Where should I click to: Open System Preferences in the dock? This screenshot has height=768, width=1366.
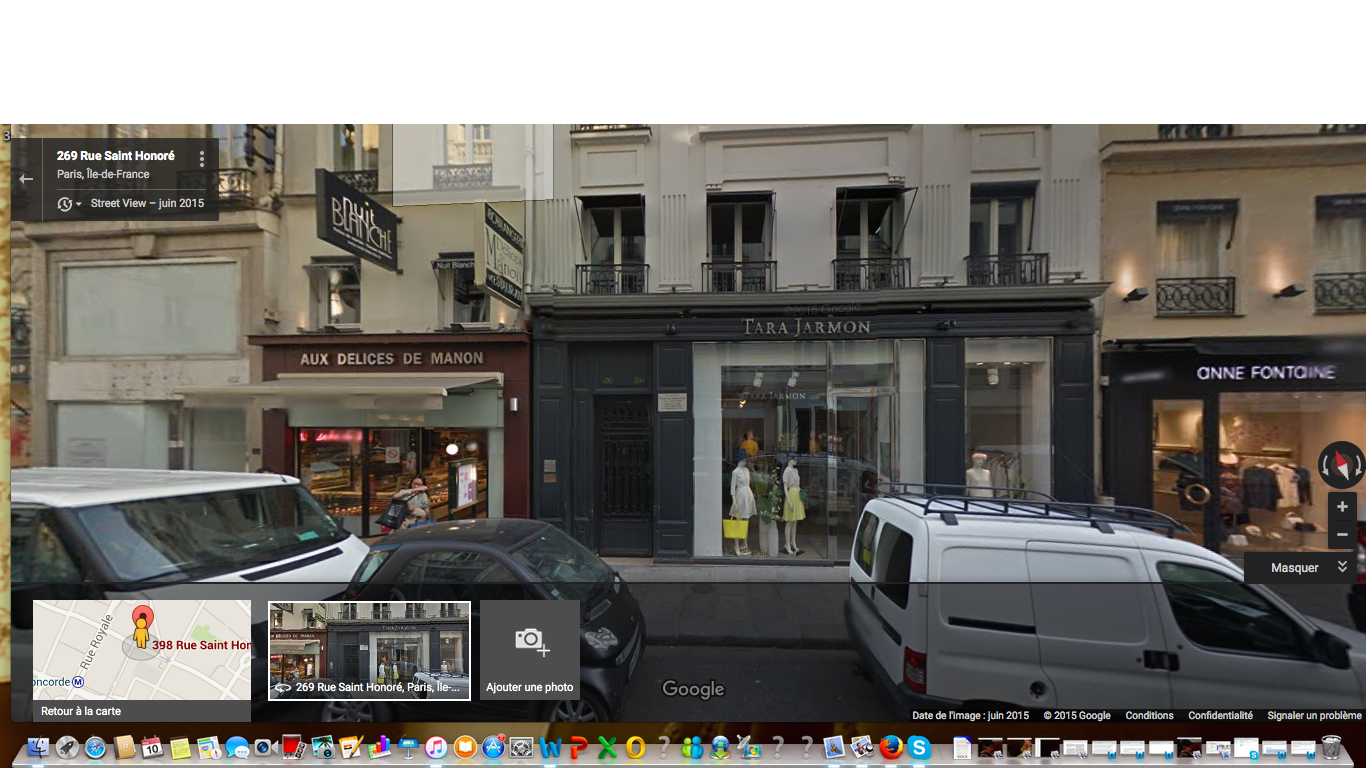[x=522, y=747]
